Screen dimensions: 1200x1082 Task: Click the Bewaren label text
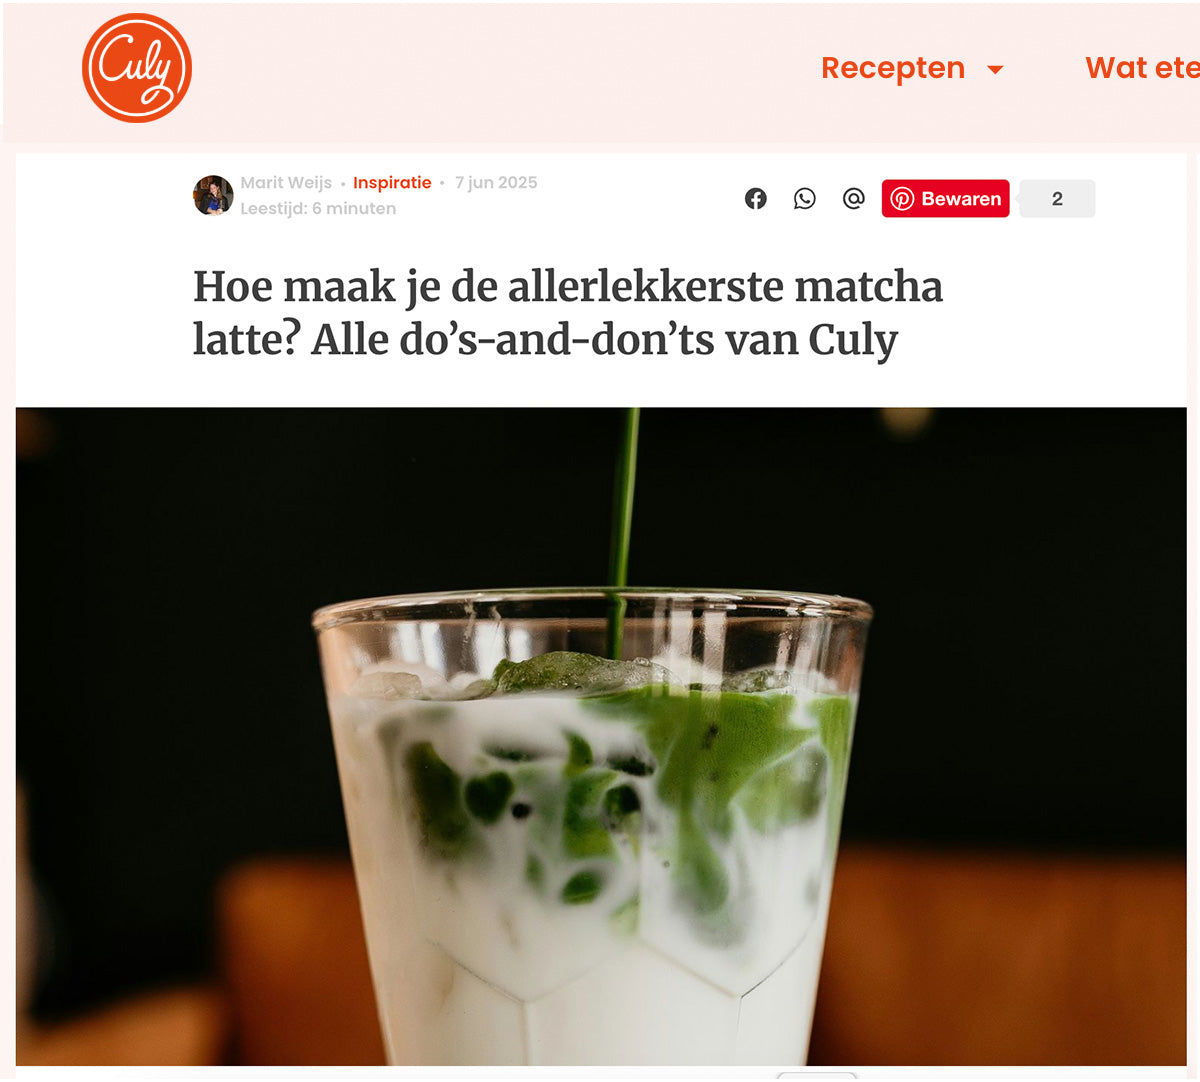click(961, 199)
